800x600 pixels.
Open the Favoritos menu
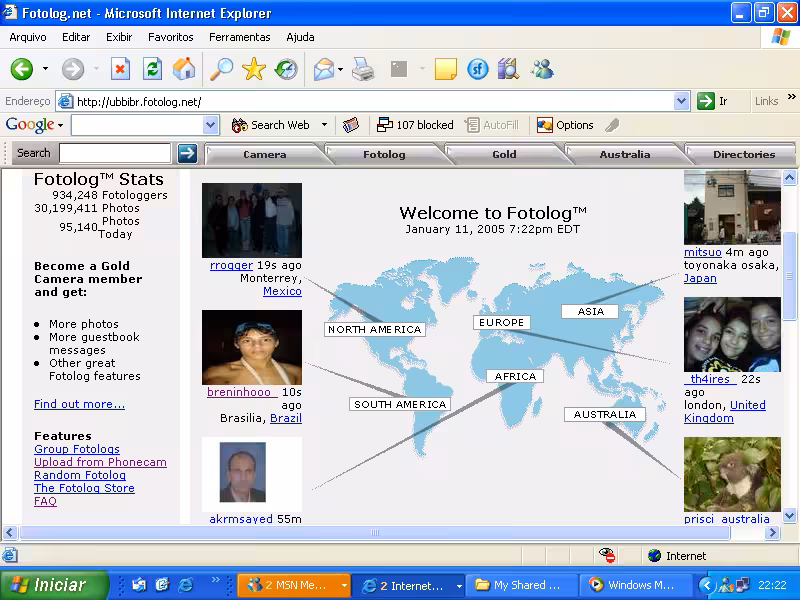pos(170,37)
